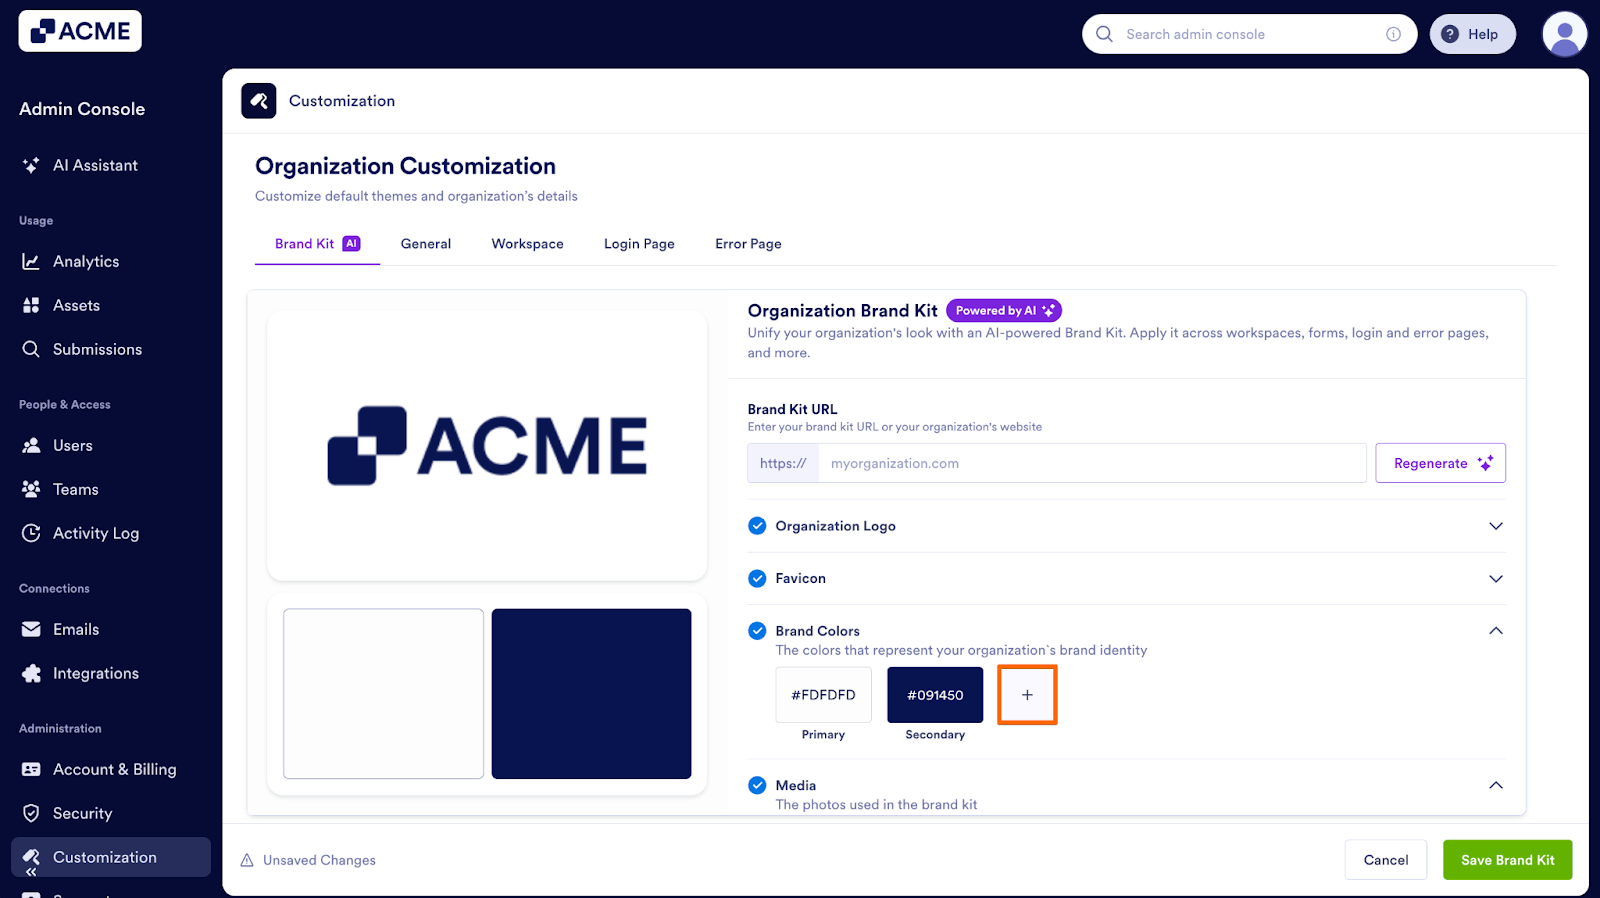Click the ACME logo preview thumbnail
The width and height of the screenshot is (1600, 898).
pyautogui.click(x=487, y=445)
